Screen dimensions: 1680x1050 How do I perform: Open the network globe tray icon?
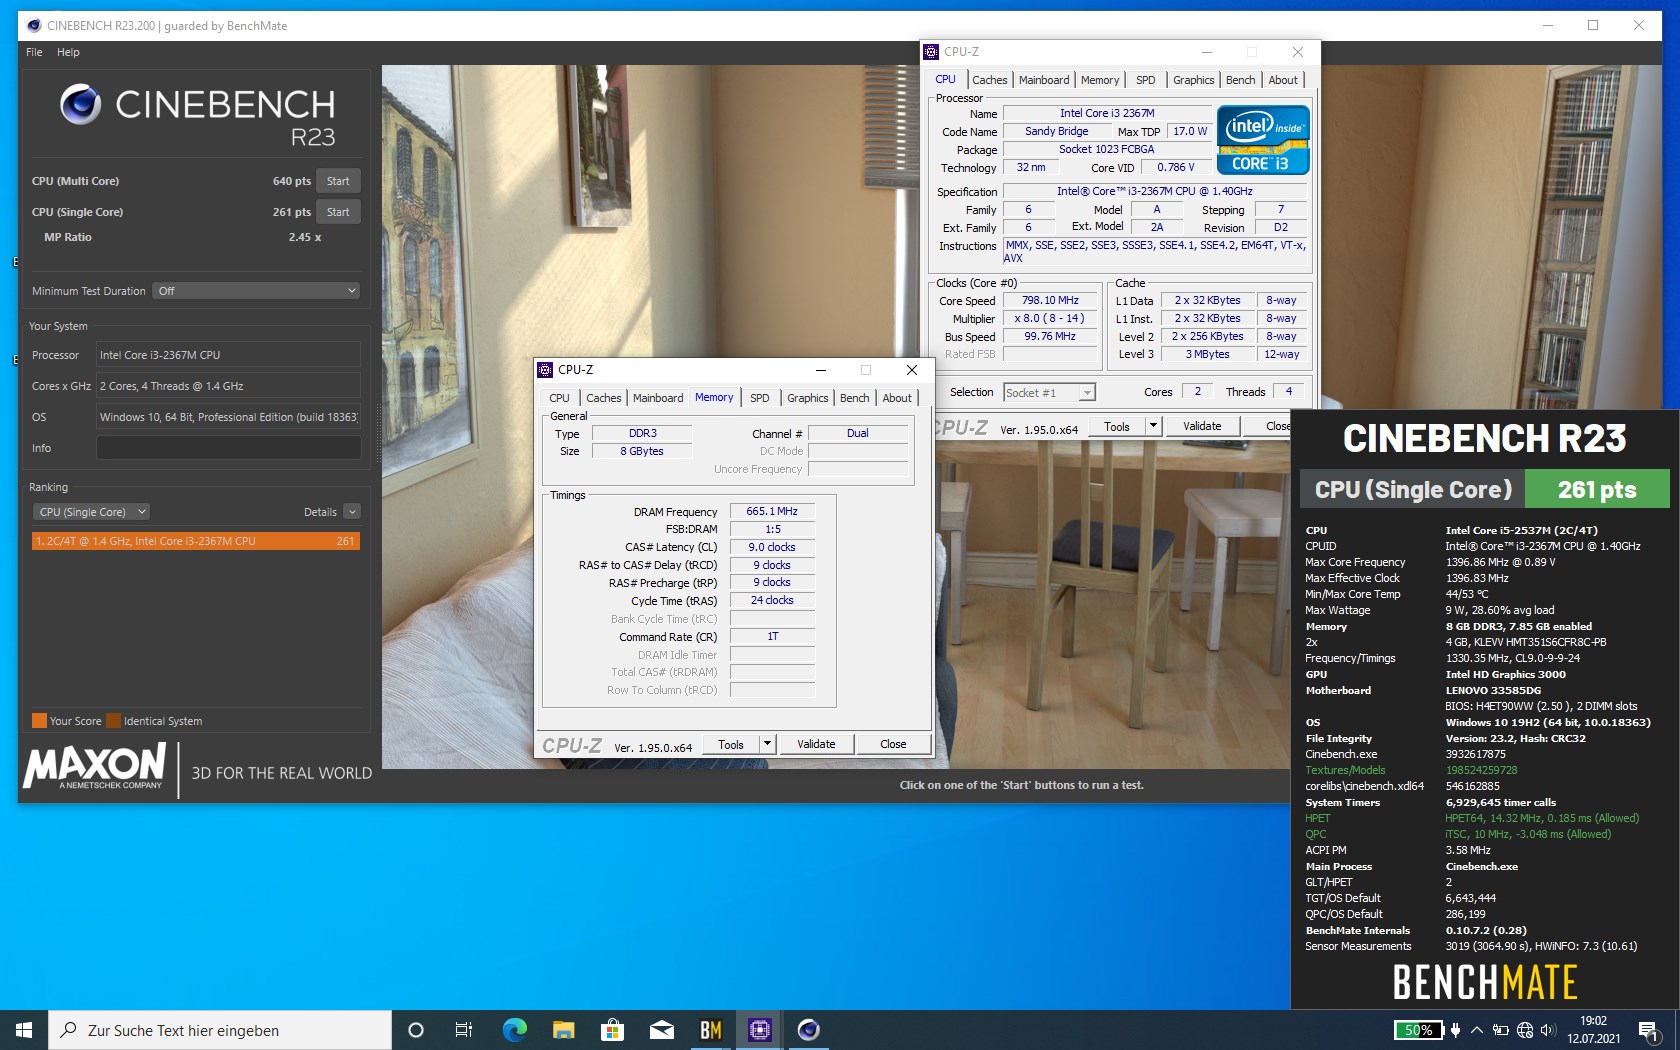click(1524, 1030)
